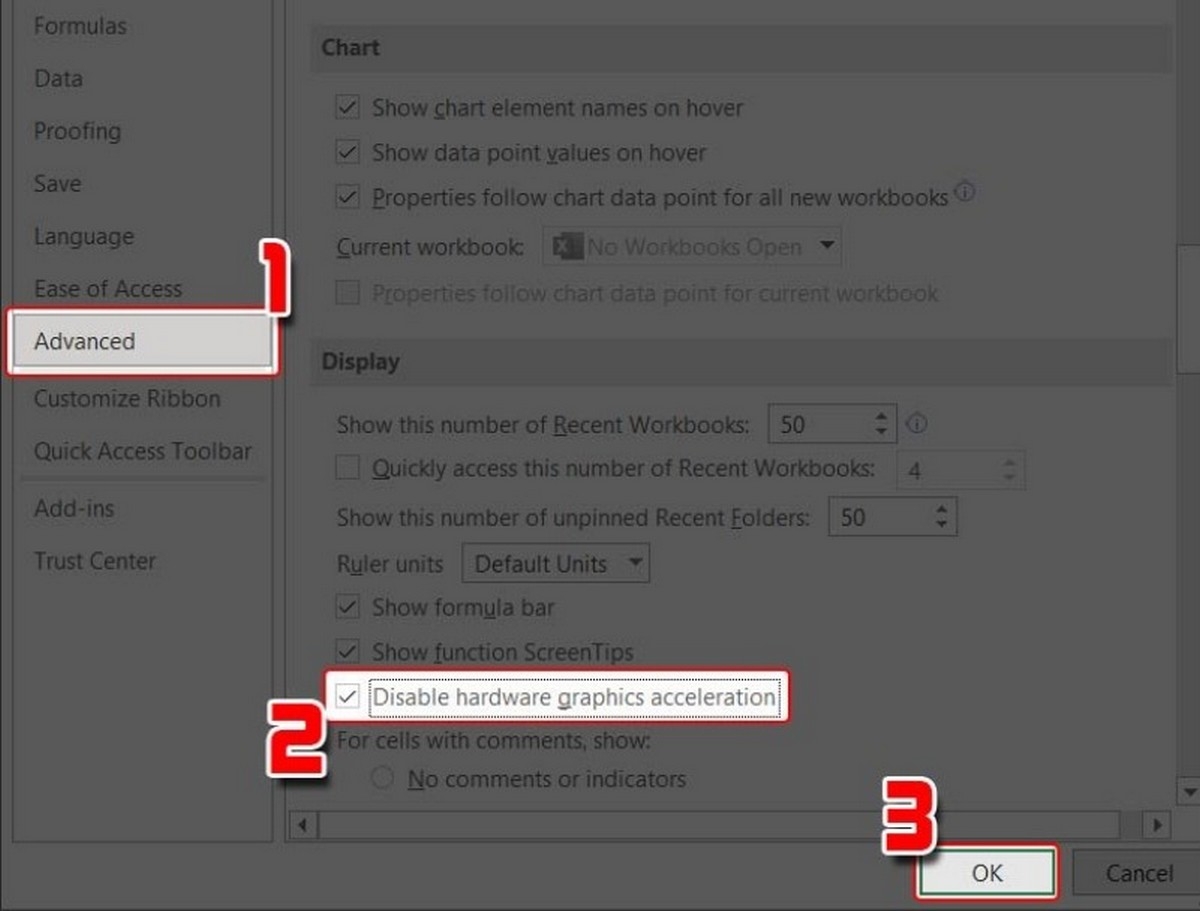Click the OK button
The image size is (1200, 911).
click(985, 872)
